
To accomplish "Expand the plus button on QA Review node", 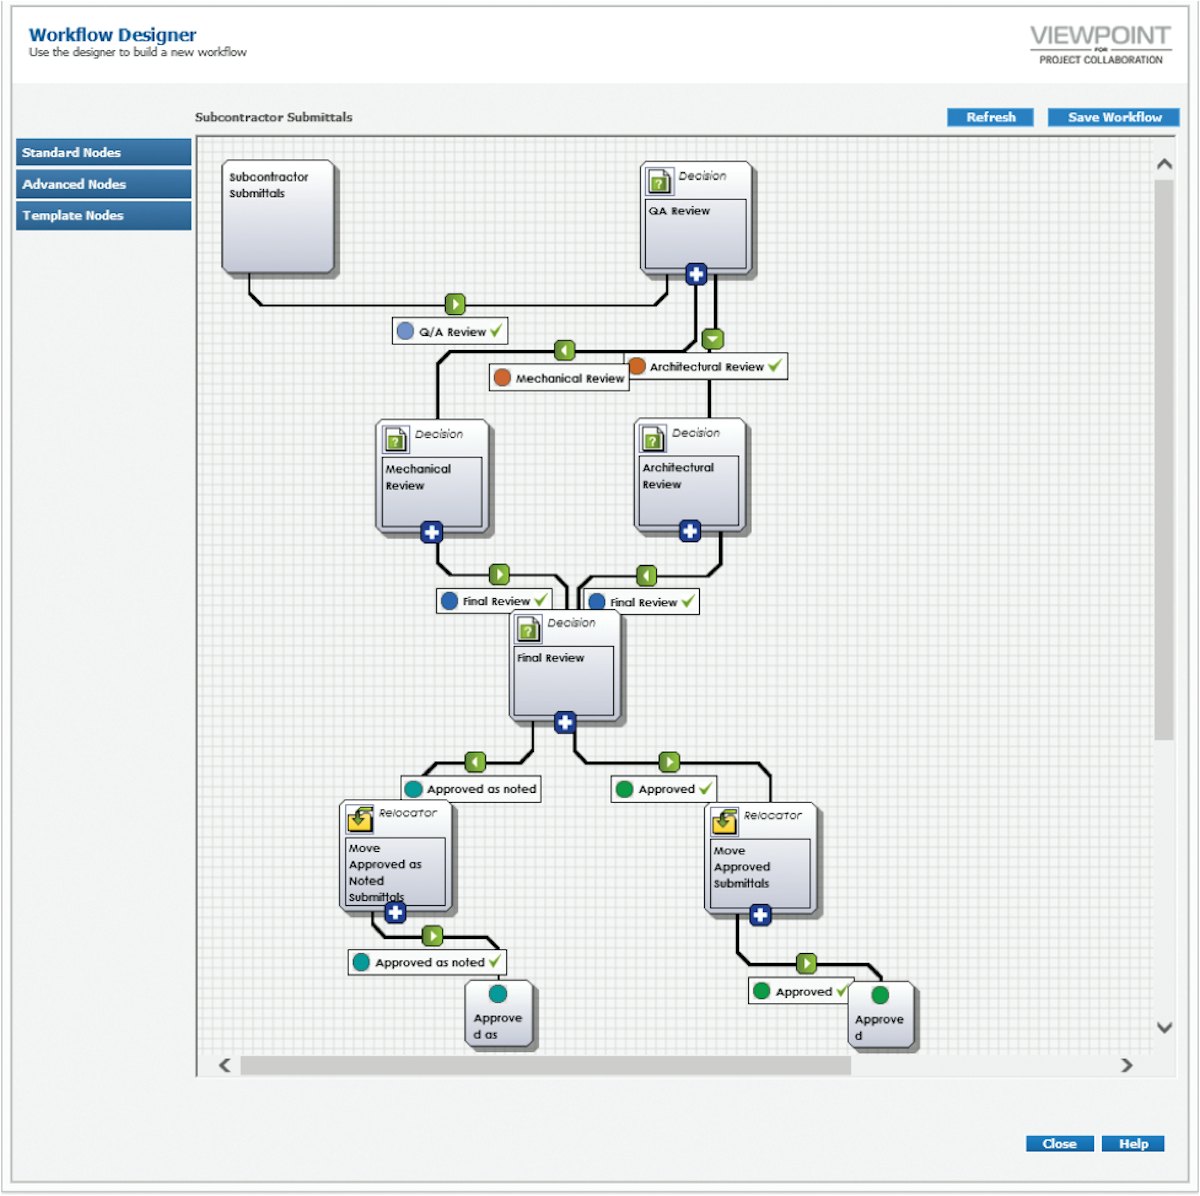I will pyautogui.click(x=696, y=273).
